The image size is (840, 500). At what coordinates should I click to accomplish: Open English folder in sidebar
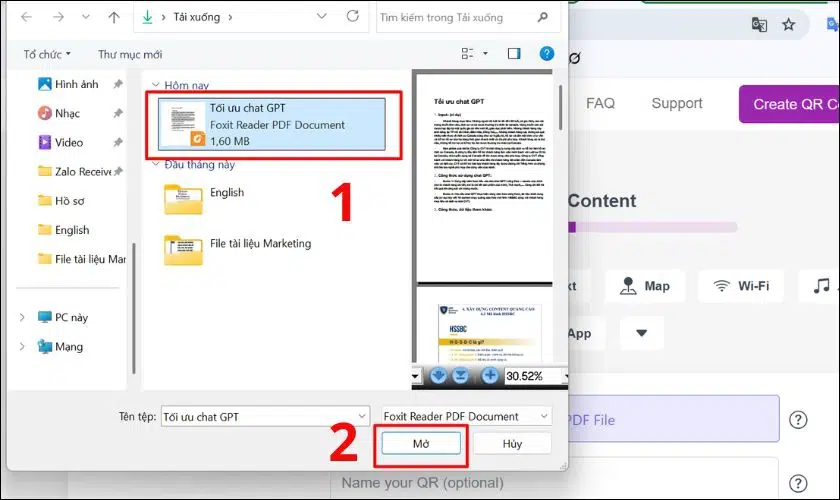click(x=64, y=230)
